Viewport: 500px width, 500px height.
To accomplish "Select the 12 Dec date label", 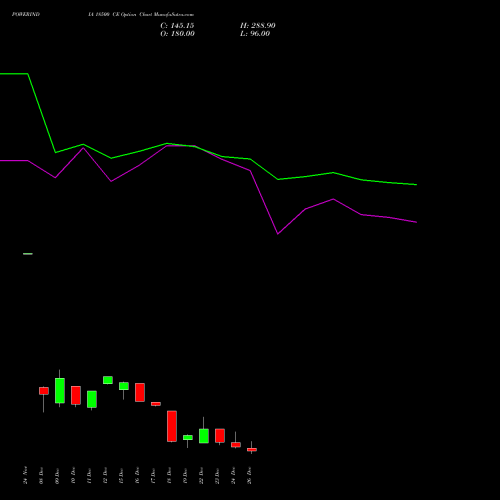I will click(x=105, y=476).
